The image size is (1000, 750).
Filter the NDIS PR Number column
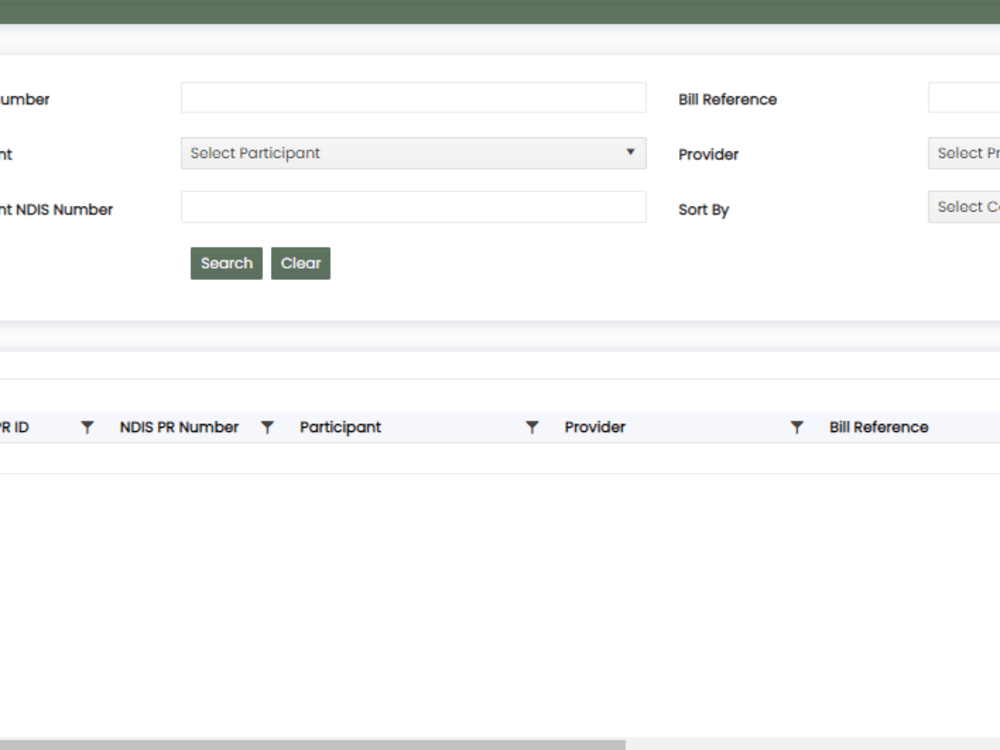(267, 427)
